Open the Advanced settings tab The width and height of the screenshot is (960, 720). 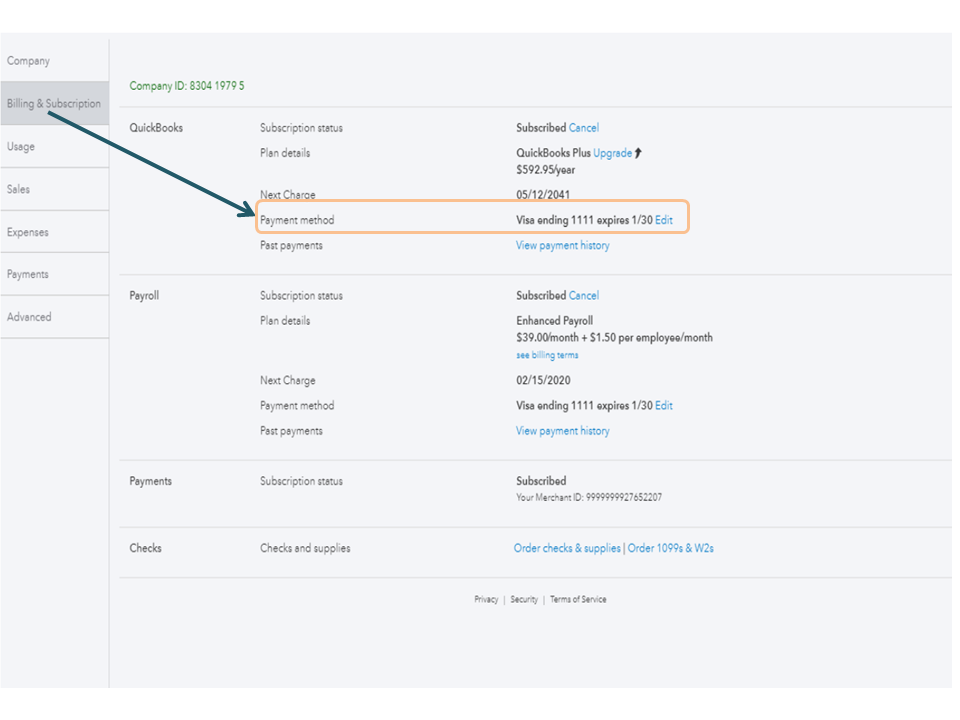pyautogui.click(x=29, y=317)
